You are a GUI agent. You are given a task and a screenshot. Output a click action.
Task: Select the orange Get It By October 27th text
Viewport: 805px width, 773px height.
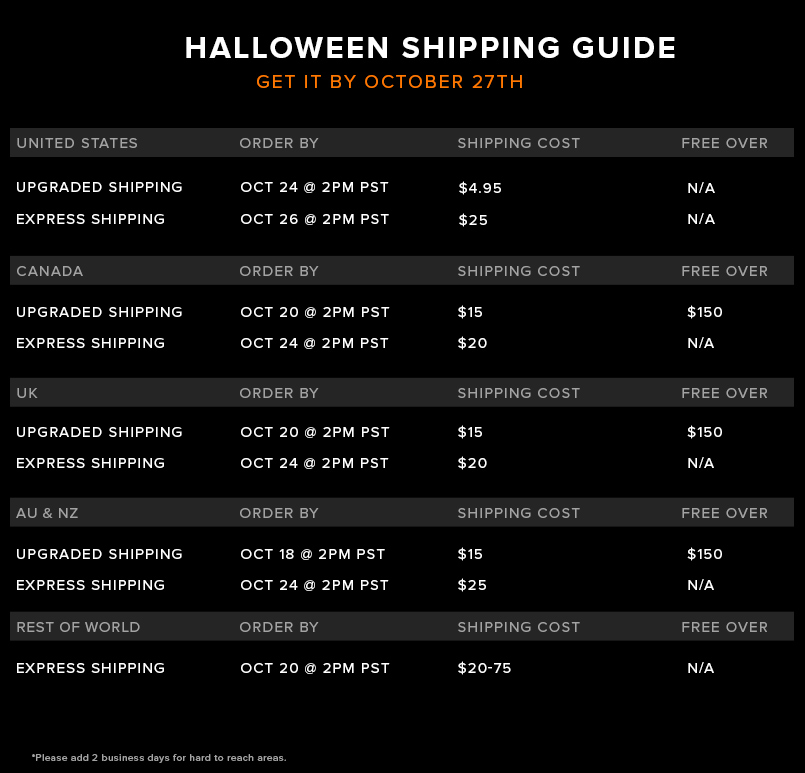tap(390, 82)
